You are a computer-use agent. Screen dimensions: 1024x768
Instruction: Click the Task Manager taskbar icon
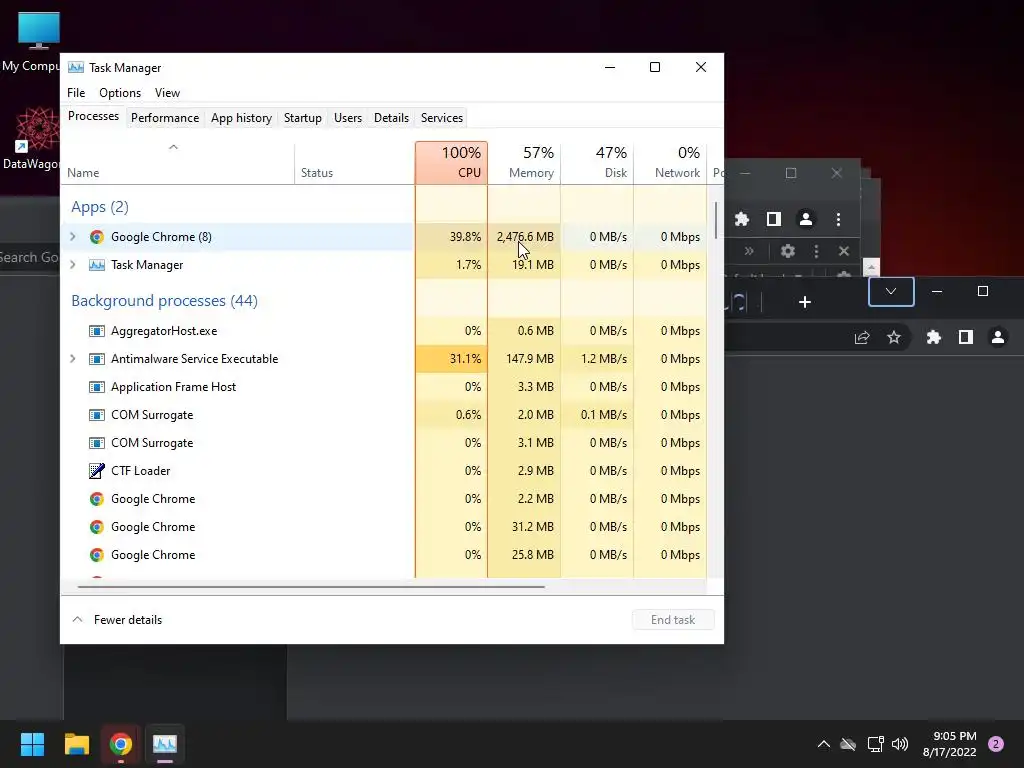[165, 744]
